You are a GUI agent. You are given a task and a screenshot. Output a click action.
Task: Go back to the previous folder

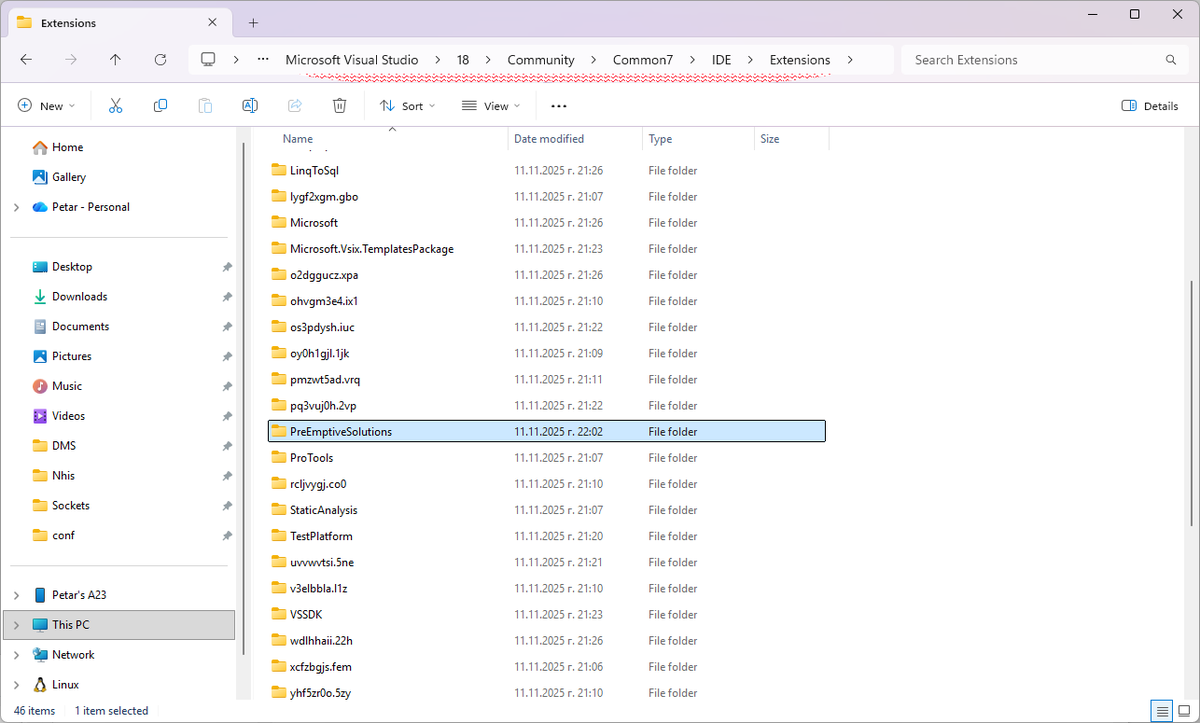click(x=26, y=60)
